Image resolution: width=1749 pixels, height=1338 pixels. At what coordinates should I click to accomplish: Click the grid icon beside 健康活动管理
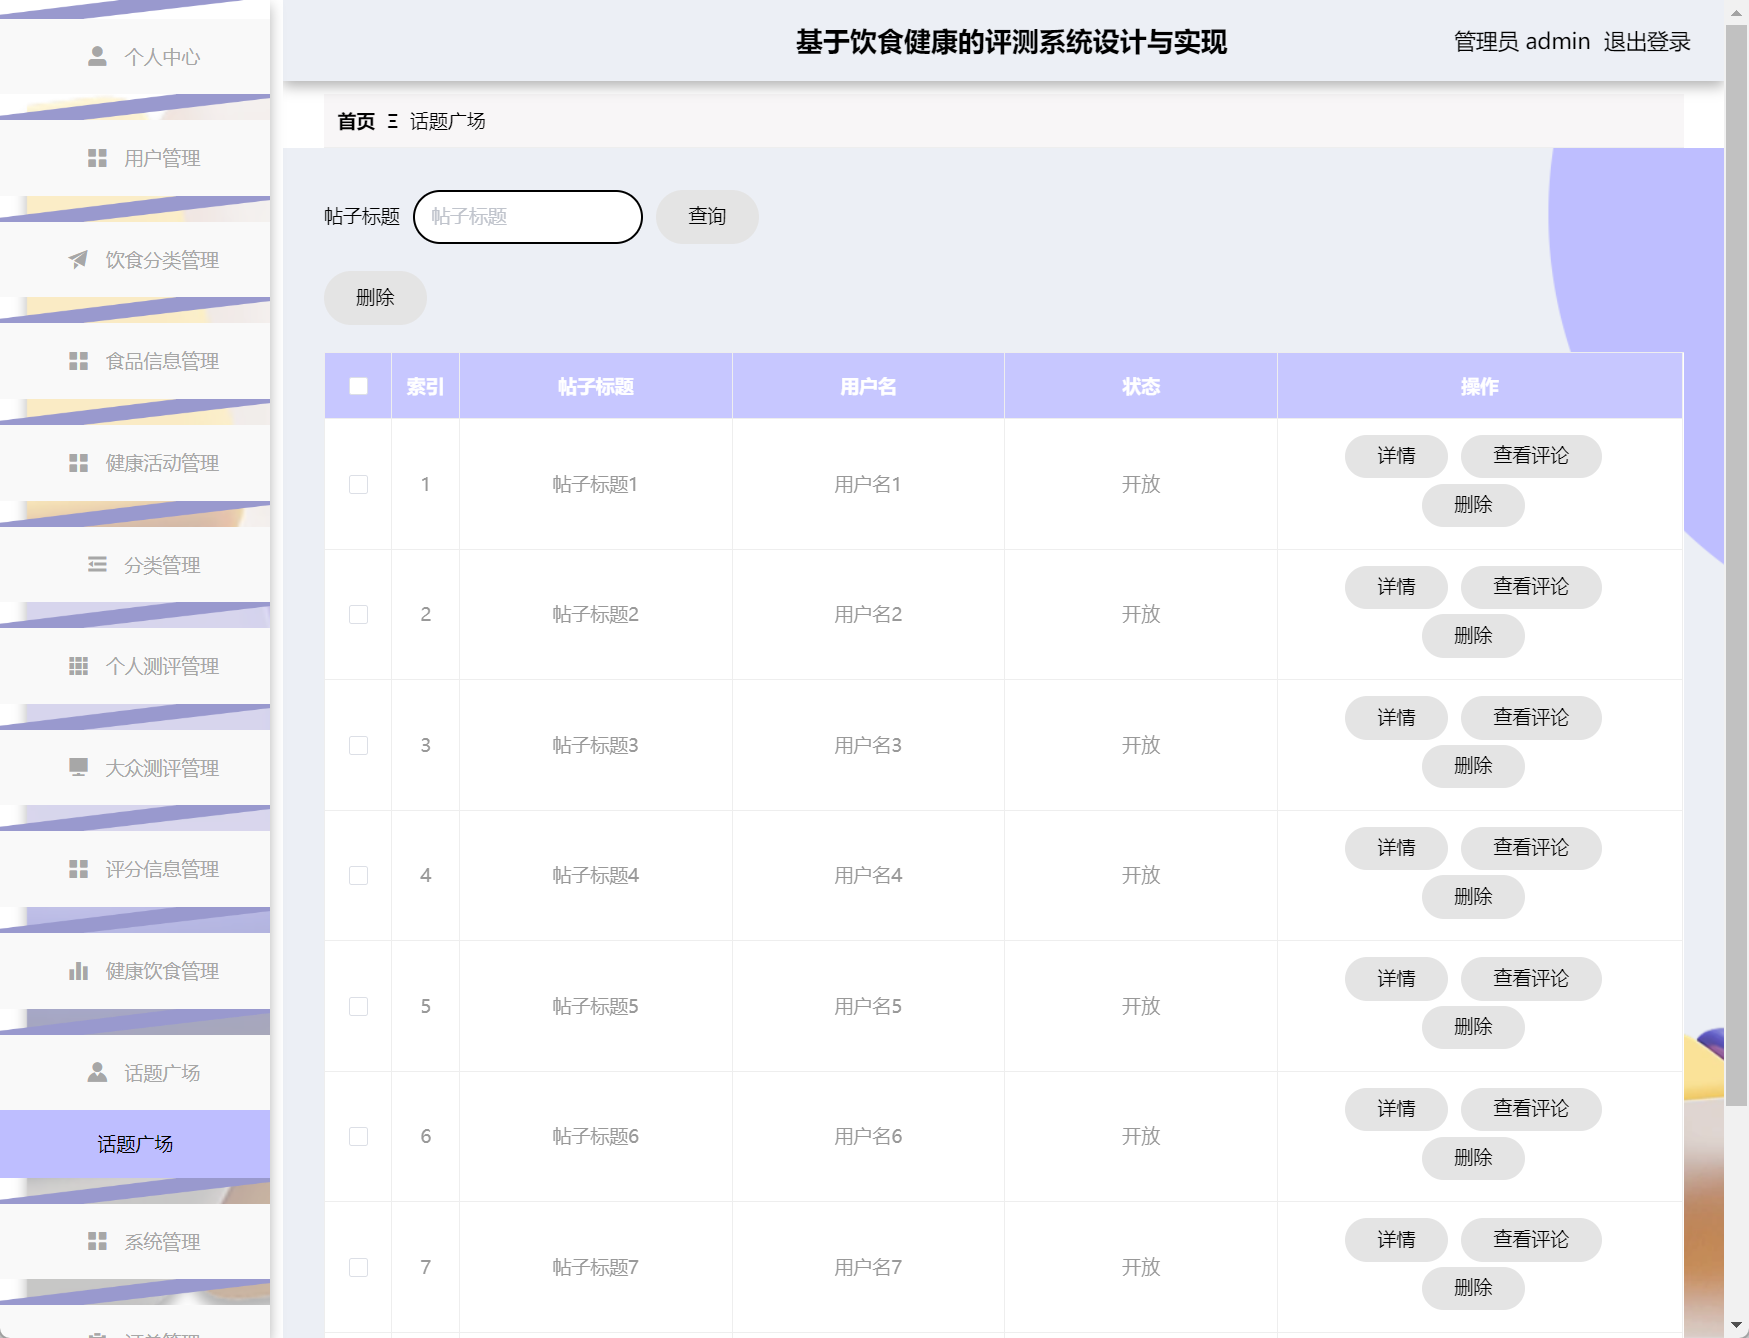[78, 463]
